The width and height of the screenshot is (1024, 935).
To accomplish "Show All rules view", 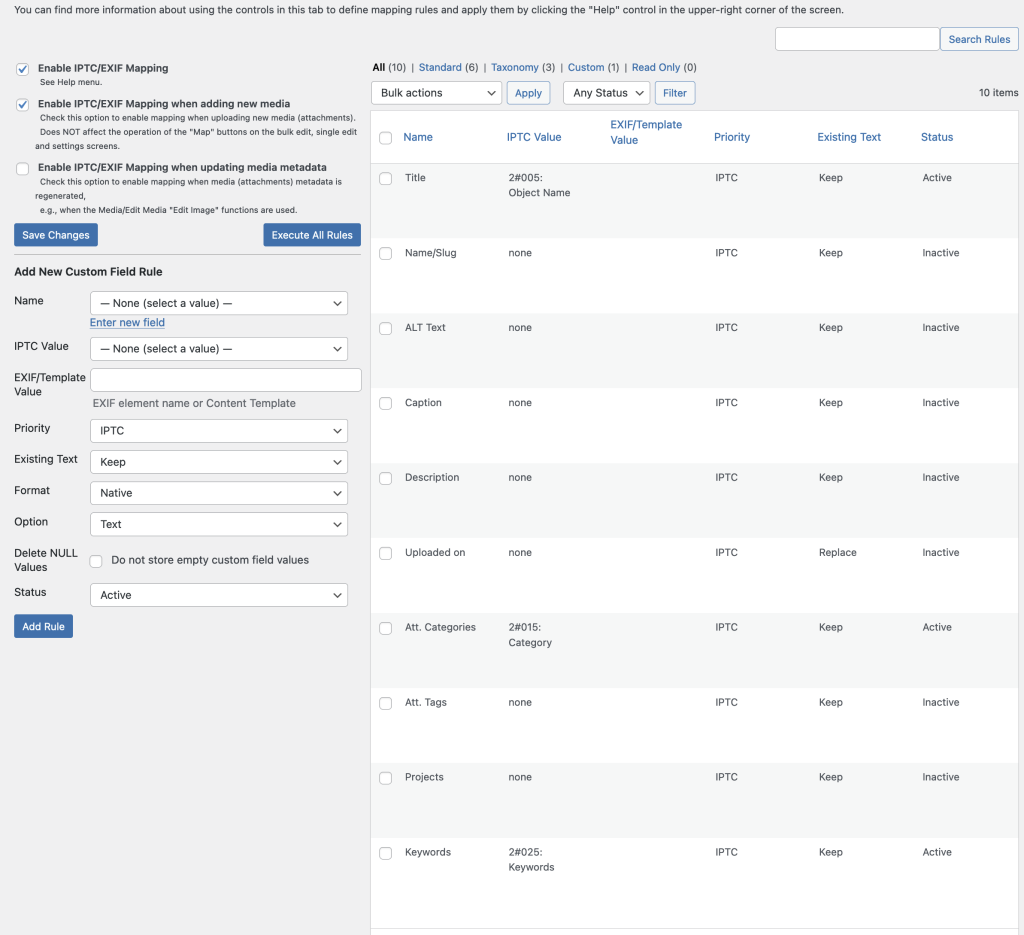I will (x=379, y=67).
